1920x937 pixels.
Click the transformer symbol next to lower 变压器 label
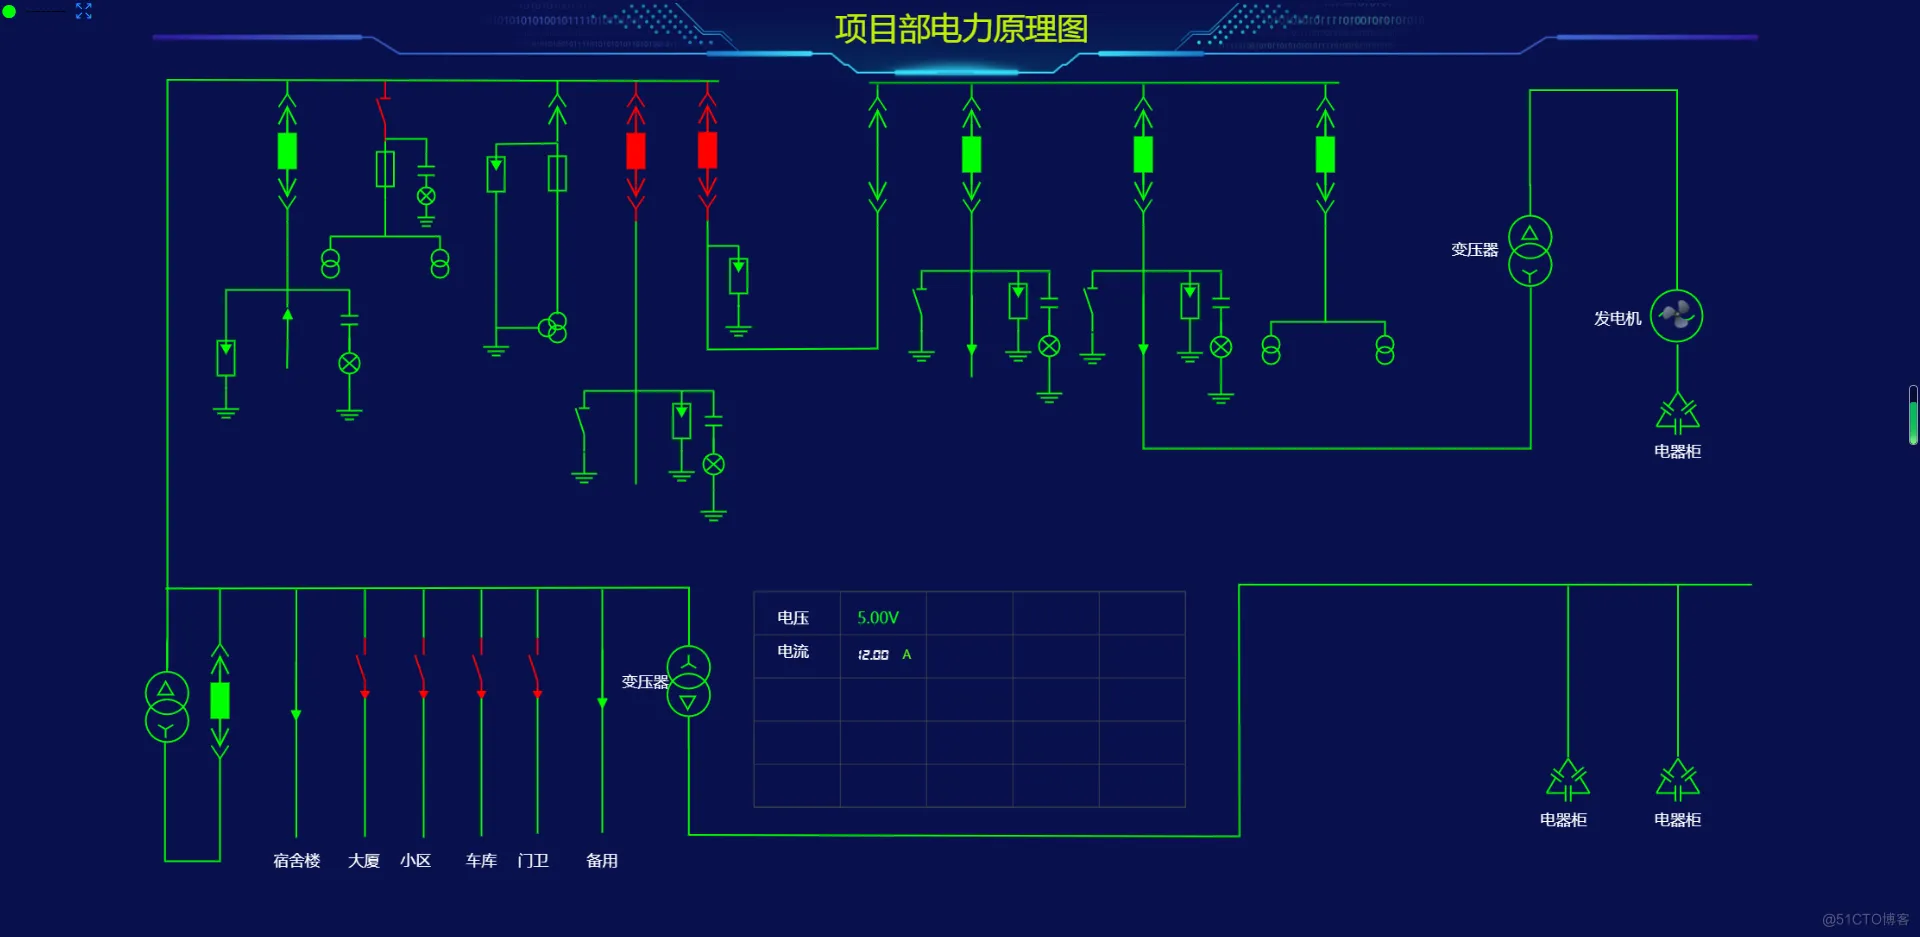(689, 681)
